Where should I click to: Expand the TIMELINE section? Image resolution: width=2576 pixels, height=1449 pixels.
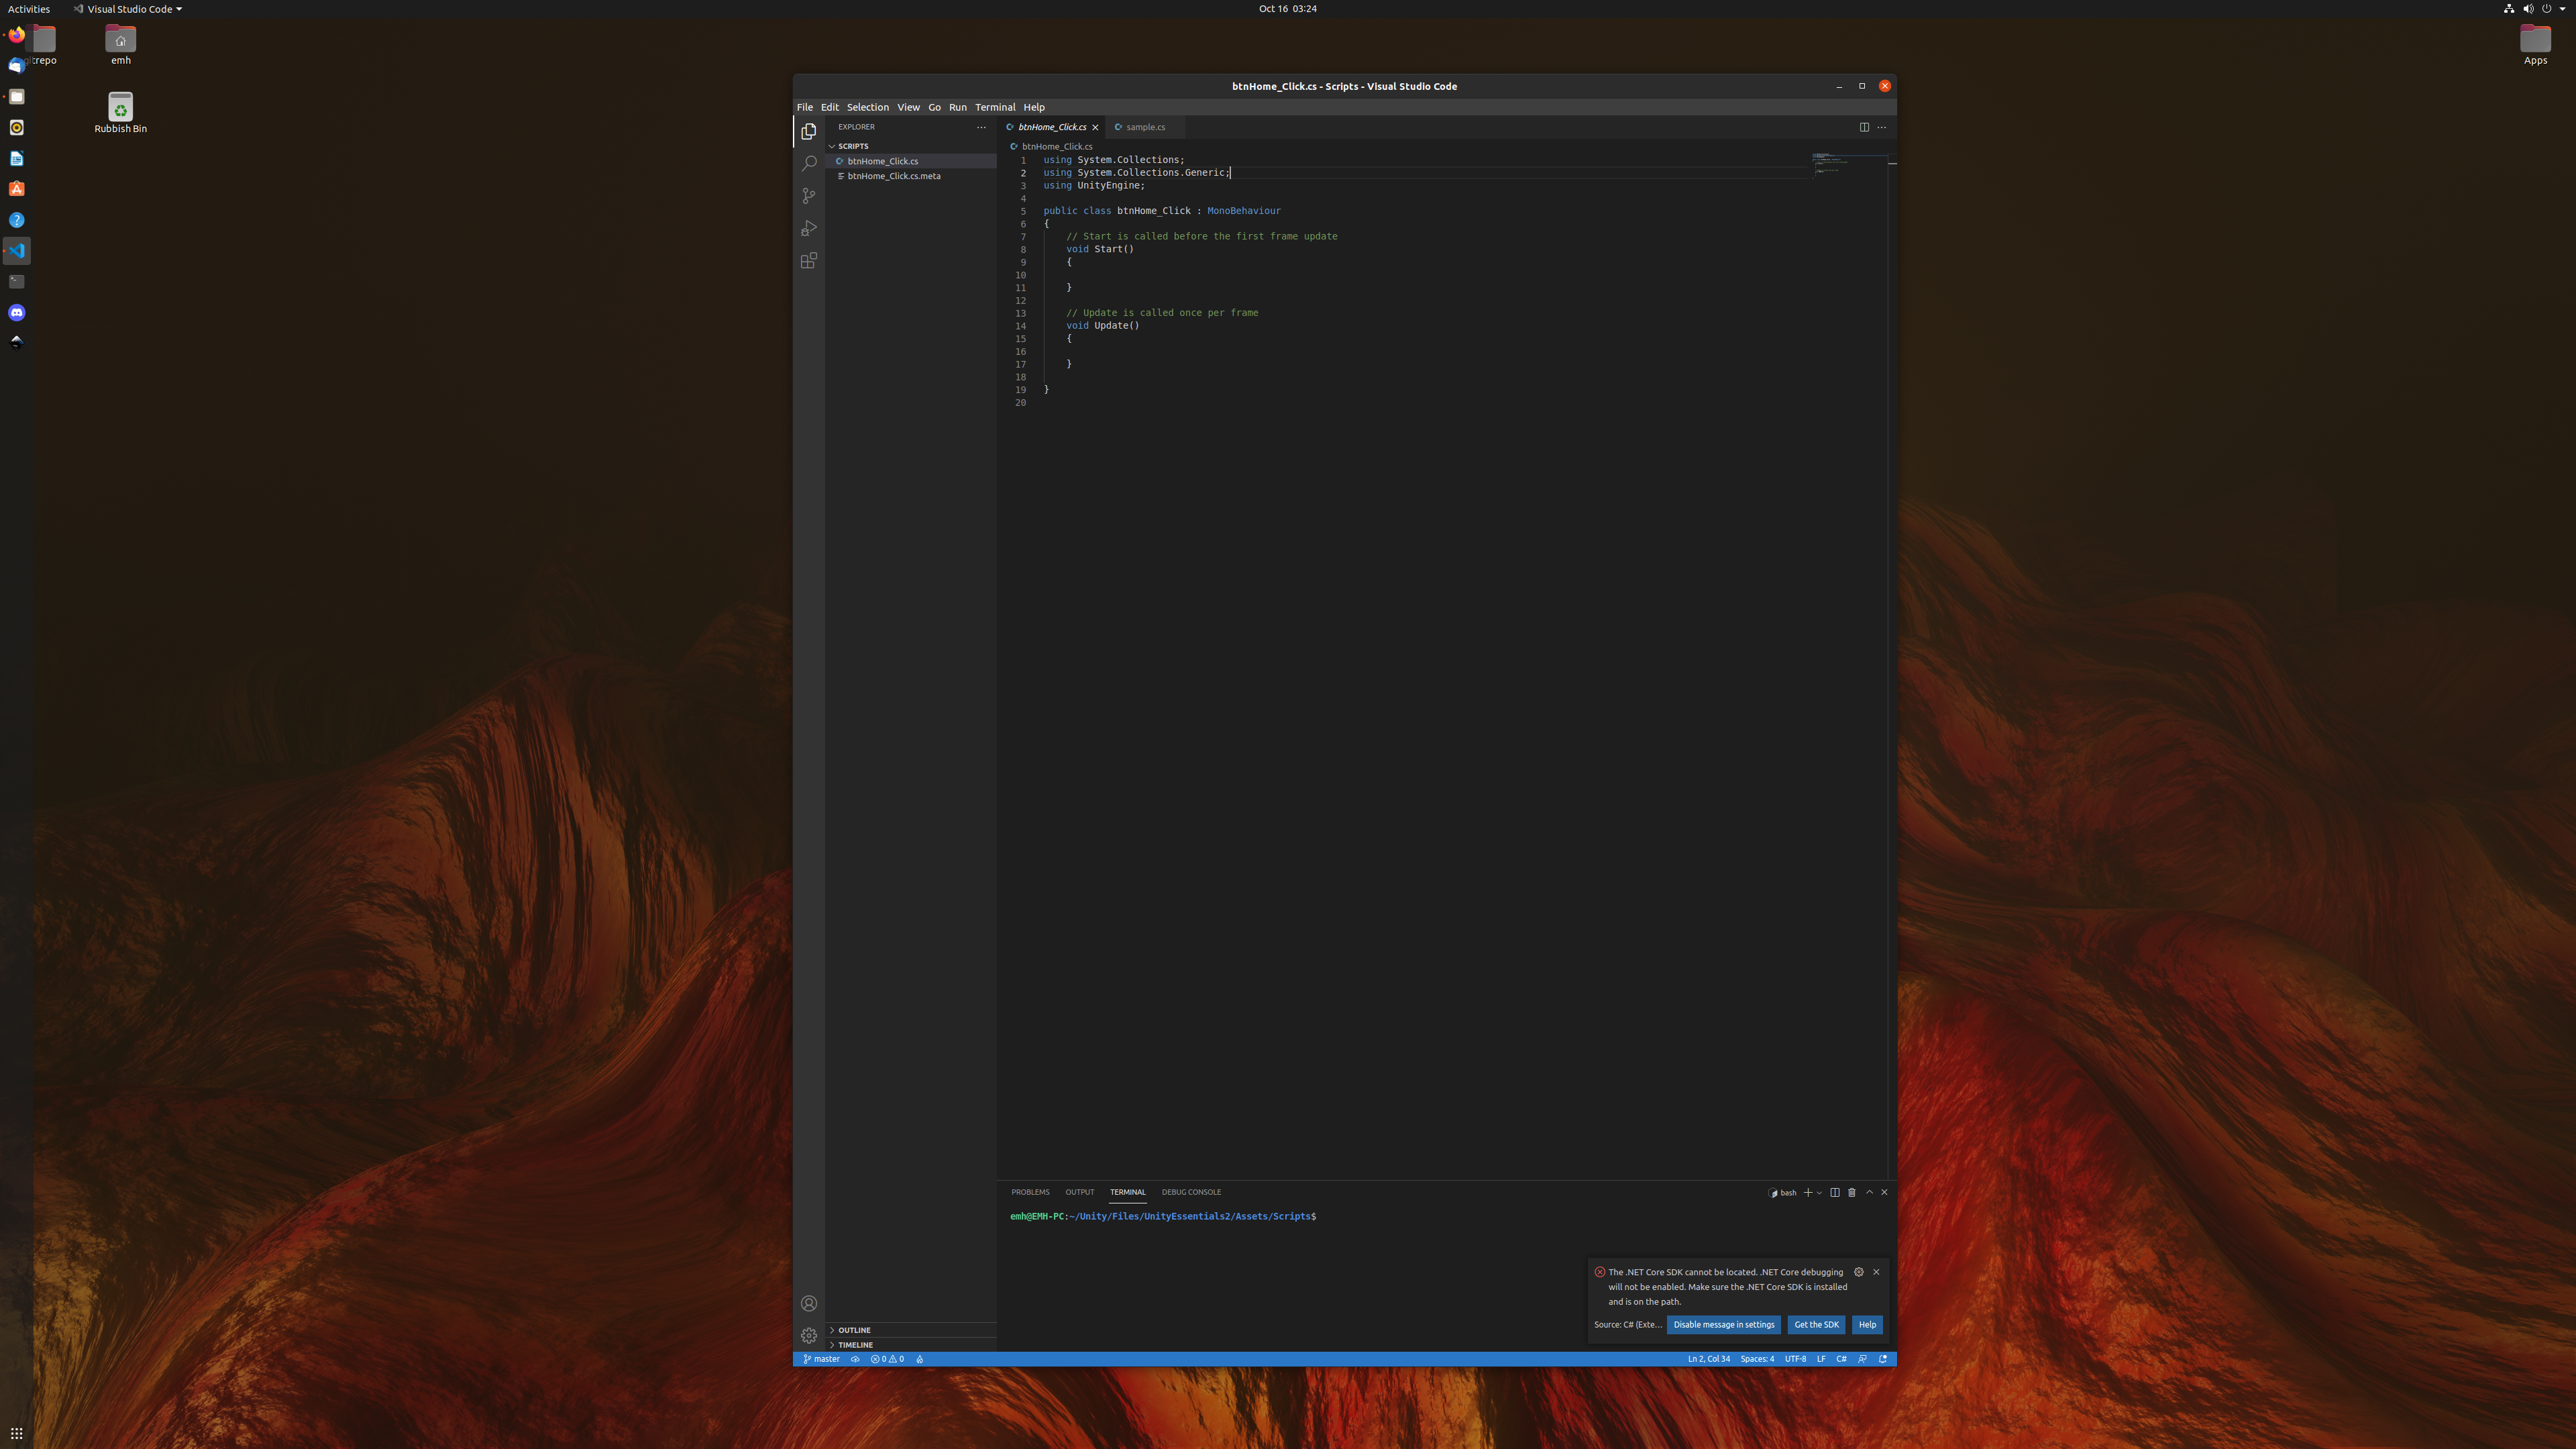coord(910,1345)
